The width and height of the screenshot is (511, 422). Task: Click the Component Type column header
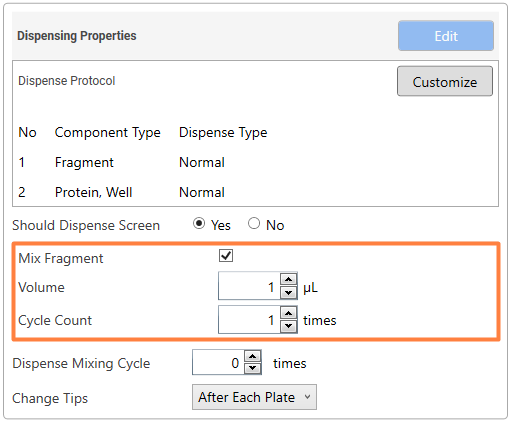tap(108, 133)
